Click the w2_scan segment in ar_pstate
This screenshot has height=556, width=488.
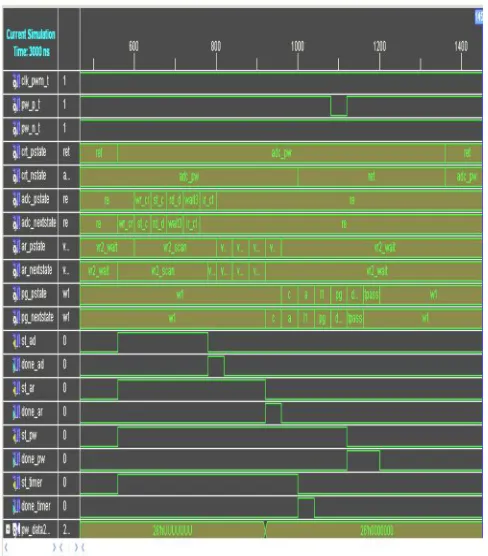click(x=175, y=247)
